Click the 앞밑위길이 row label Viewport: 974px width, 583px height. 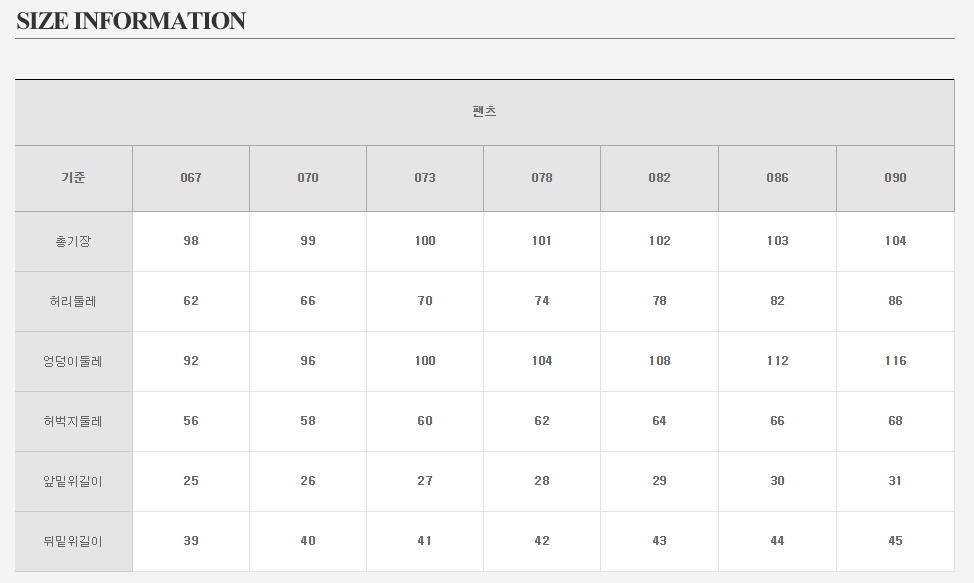73,481
